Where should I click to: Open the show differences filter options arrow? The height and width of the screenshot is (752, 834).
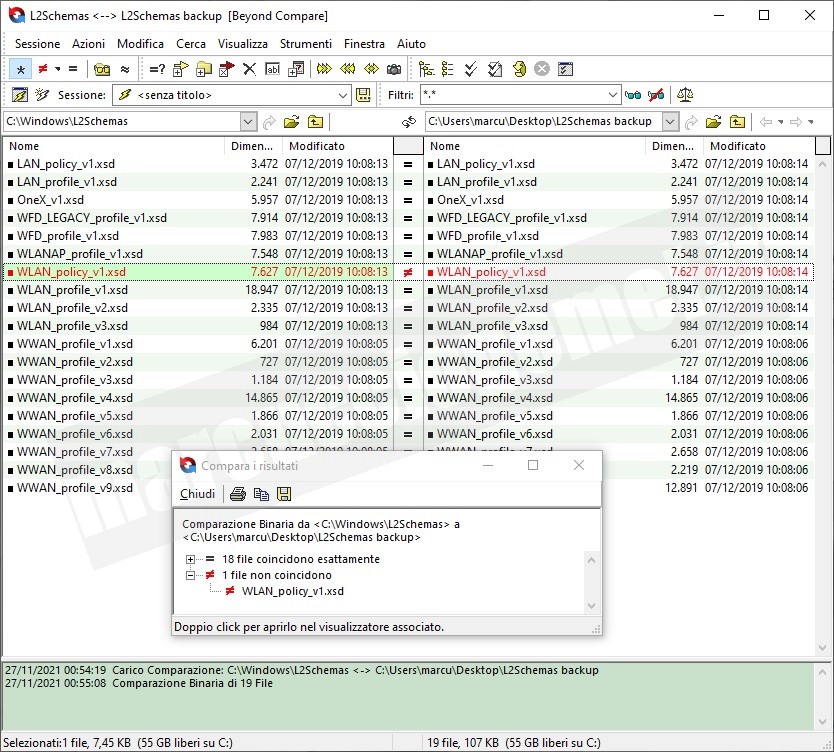pyautogui.click(x=57, y=69)
